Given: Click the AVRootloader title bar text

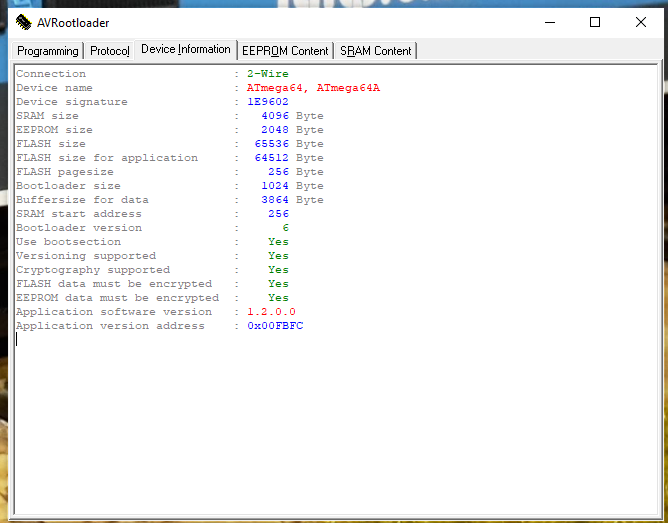Looking at the screenshot, I should (73, 23).
